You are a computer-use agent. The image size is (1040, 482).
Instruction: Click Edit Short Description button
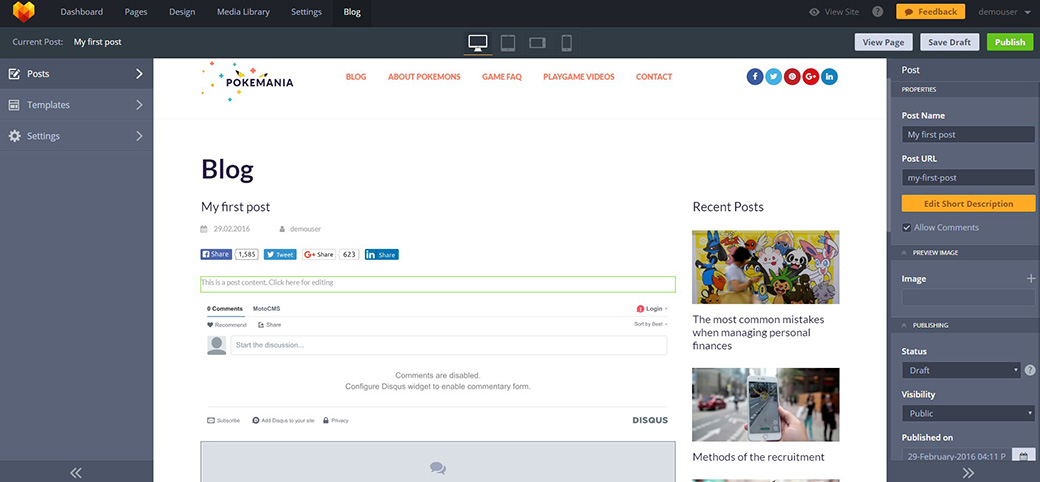coord(968,203)
